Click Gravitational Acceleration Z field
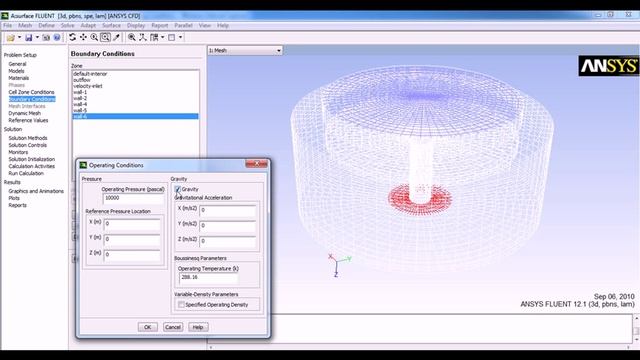Screen dimensions: 640x360 pyautogui.click(x=228, y=241)
